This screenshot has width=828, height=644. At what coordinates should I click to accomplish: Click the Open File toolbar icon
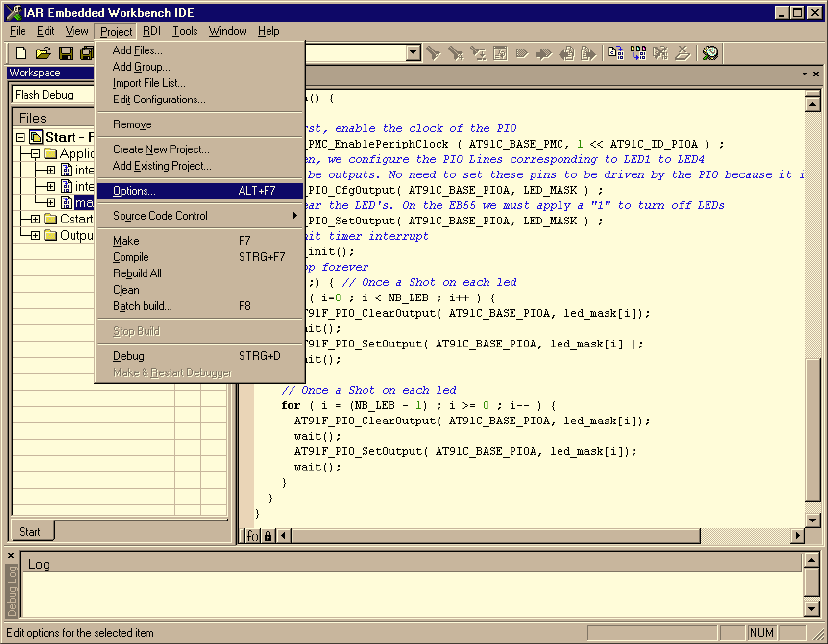(x=43, y=53)
